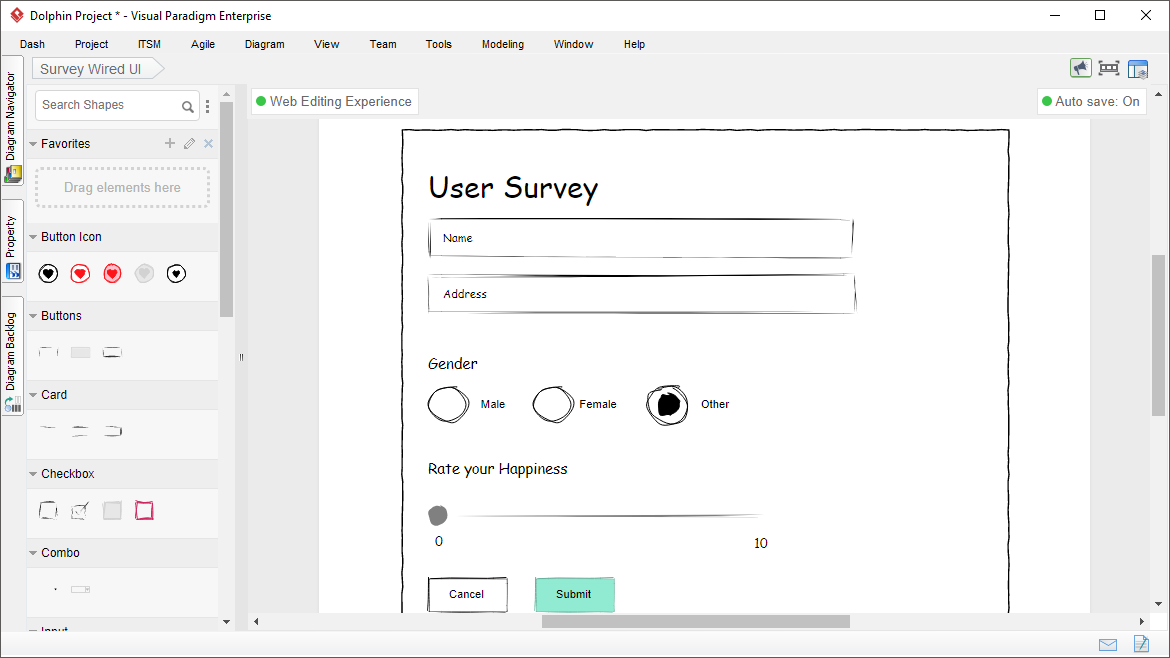Open the Modeling menu
Viewport: 1170px width, 658px height.
coord(503,44)
